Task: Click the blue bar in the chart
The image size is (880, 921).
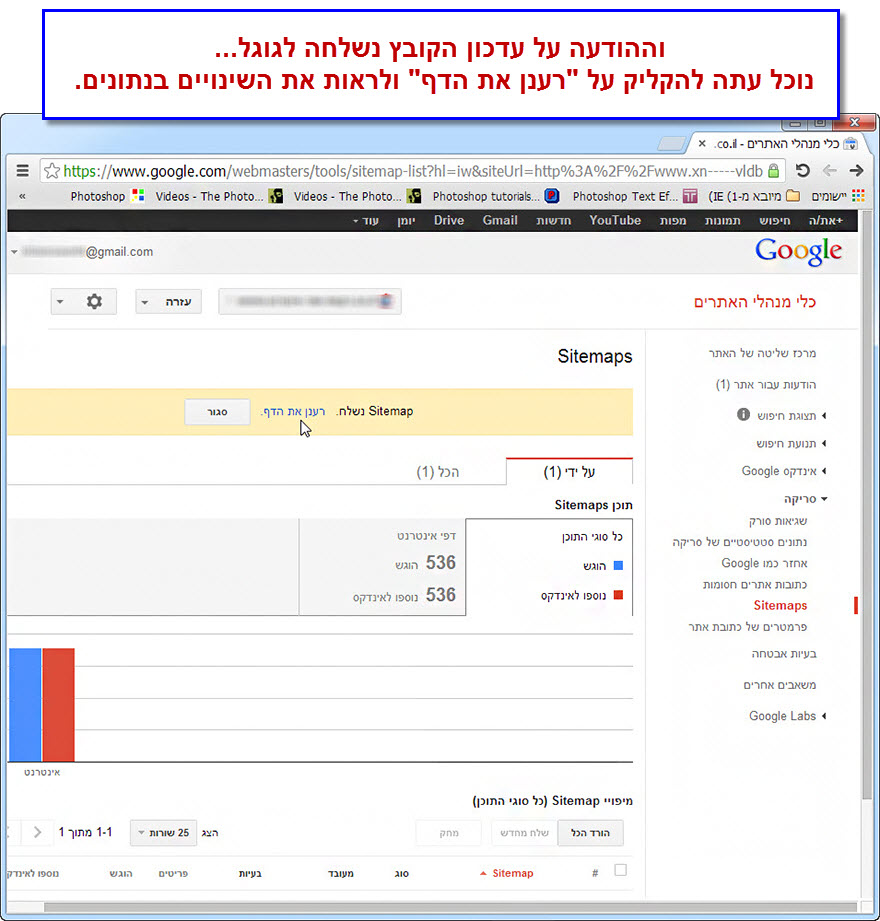Action: point(25,705)
